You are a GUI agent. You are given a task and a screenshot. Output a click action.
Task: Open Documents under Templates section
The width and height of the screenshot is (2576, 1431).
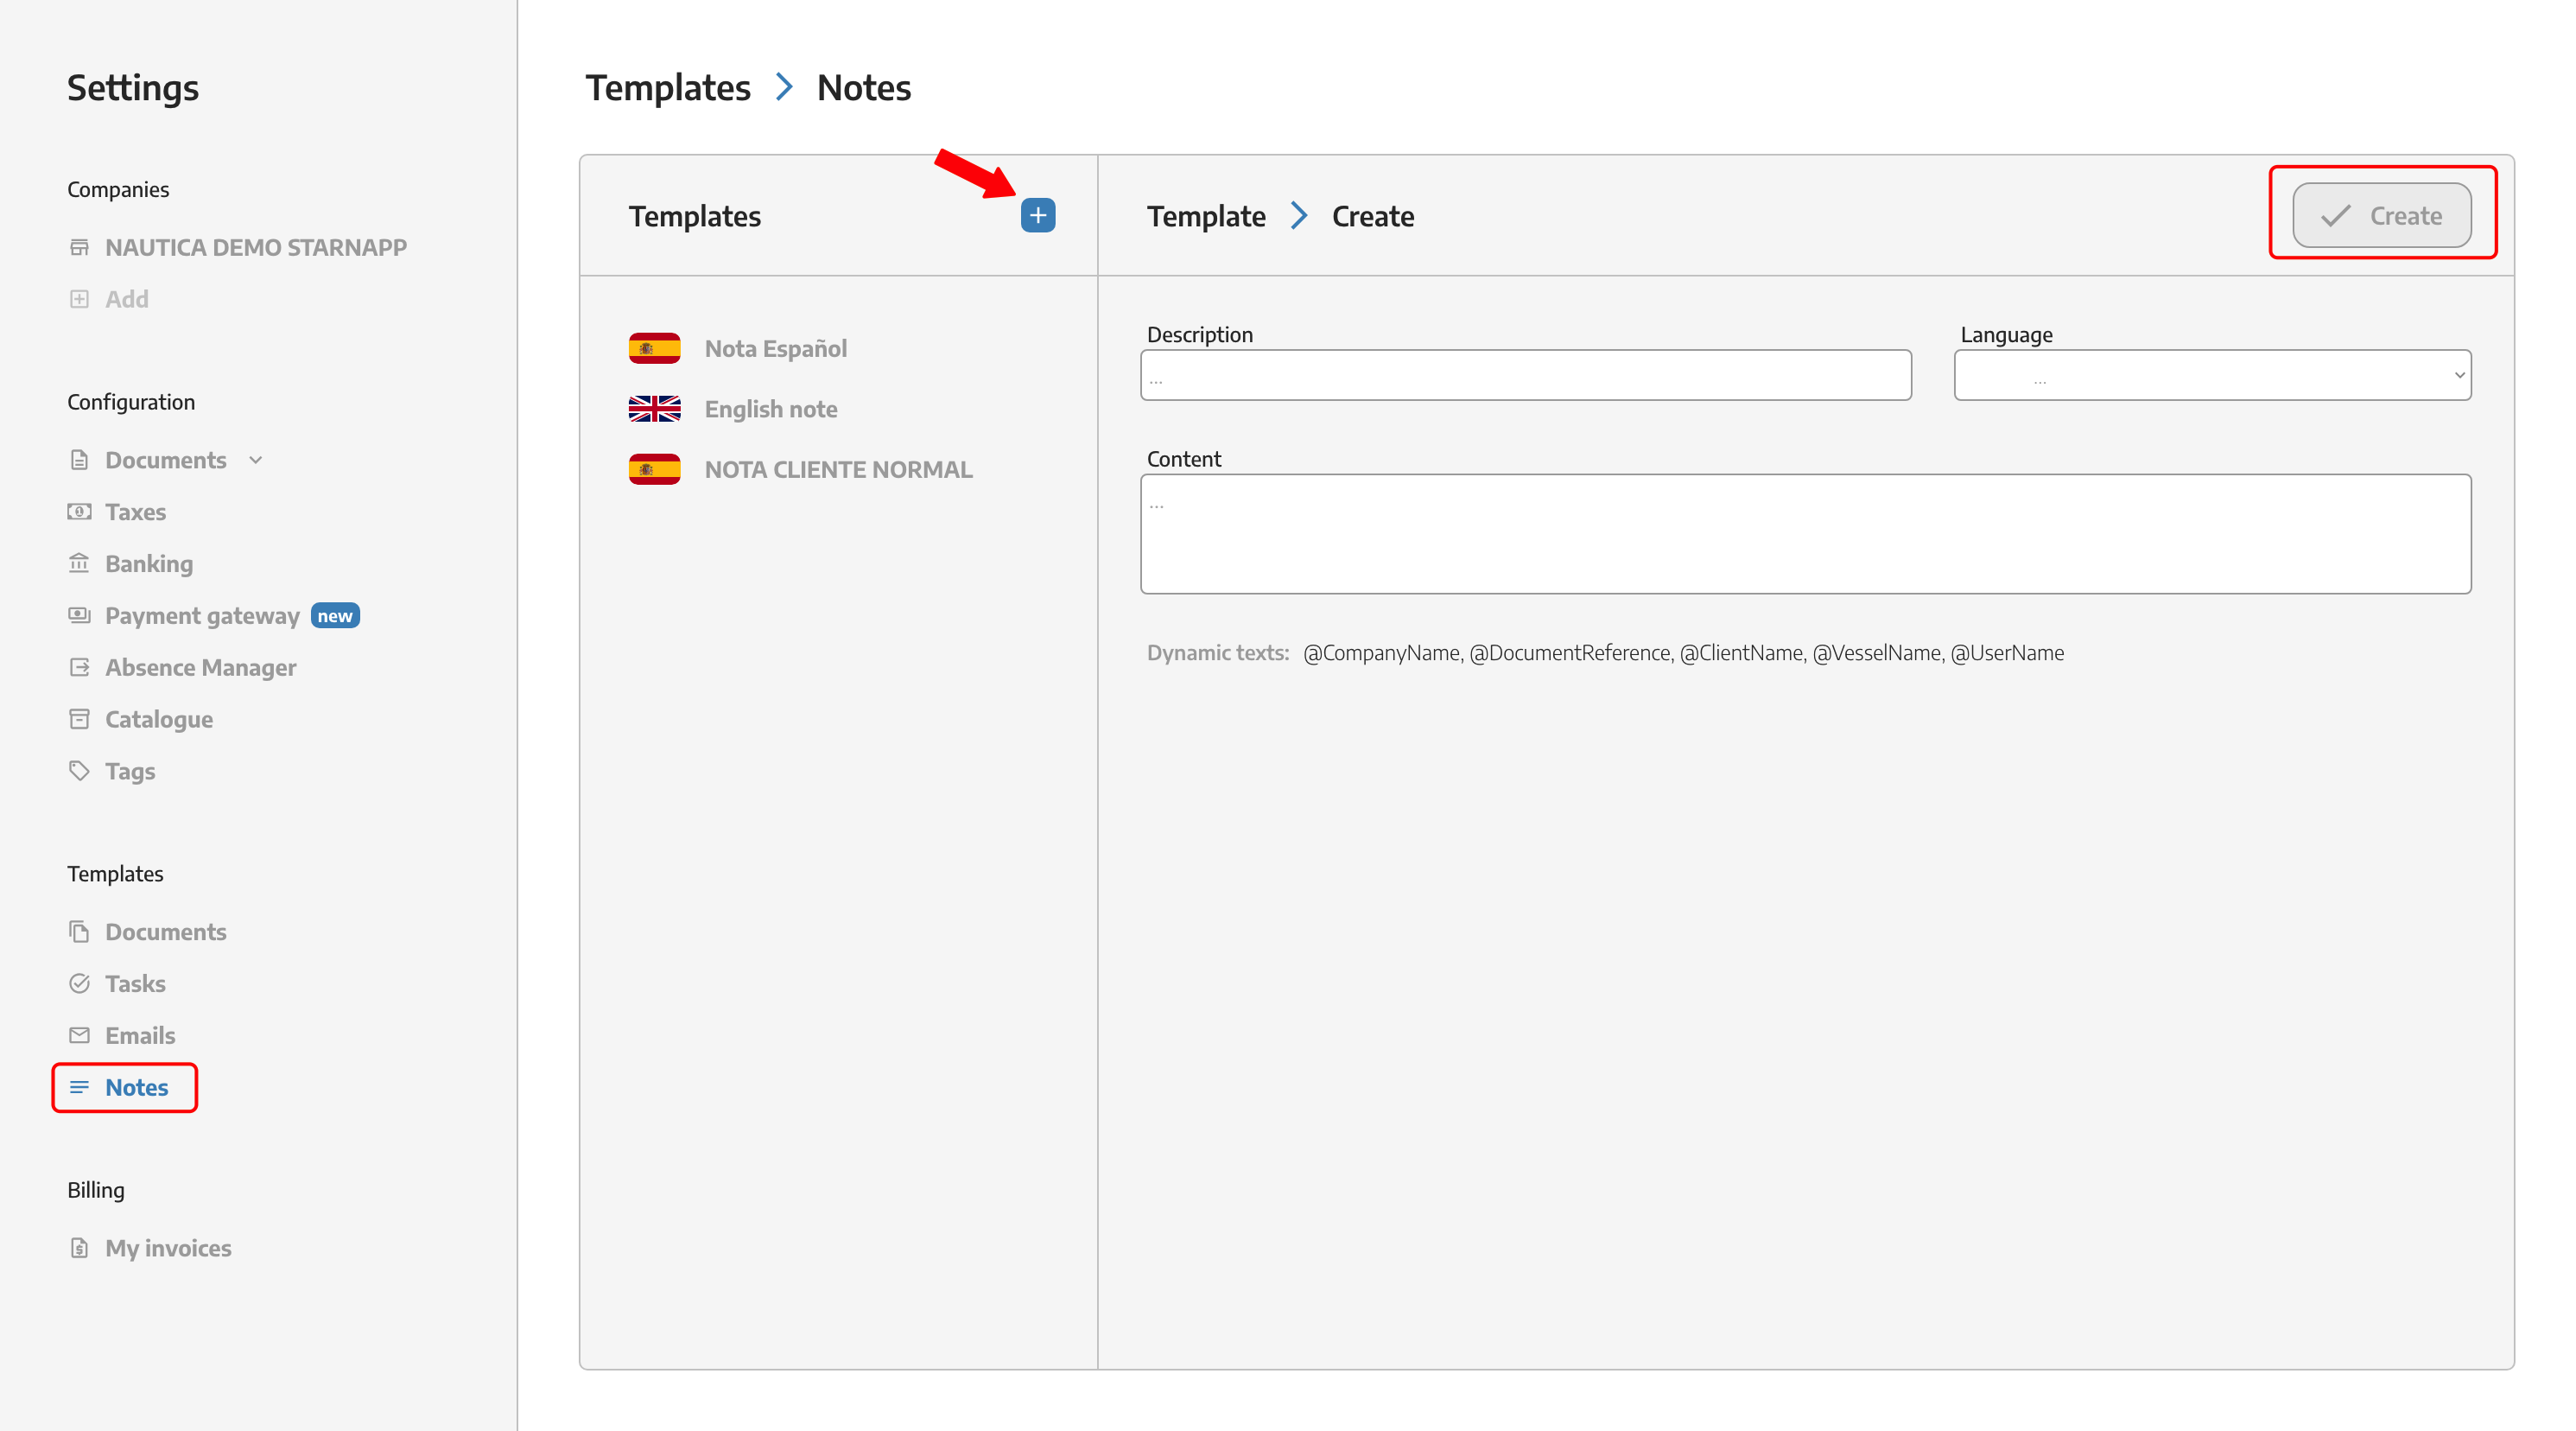coord(165,932)
